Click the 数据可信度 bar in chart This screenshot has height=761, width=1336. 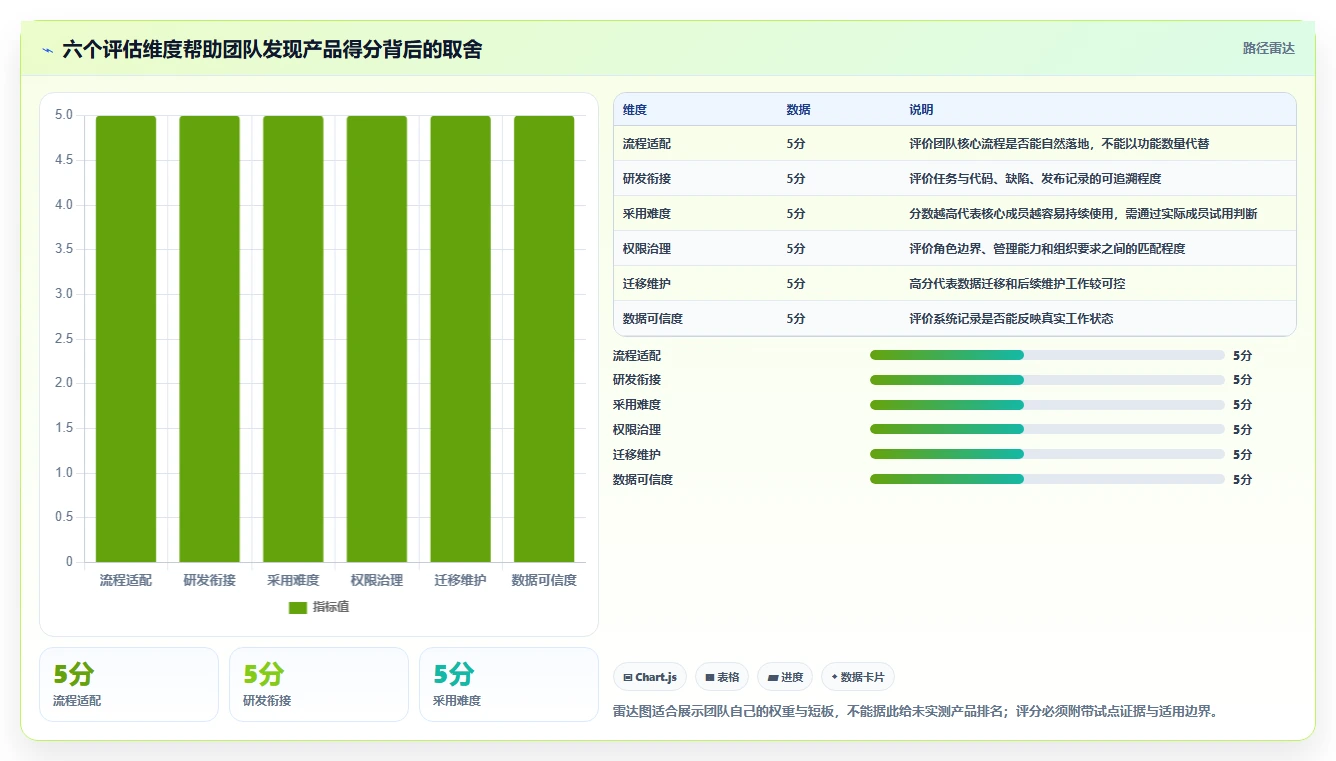[544, 339]
